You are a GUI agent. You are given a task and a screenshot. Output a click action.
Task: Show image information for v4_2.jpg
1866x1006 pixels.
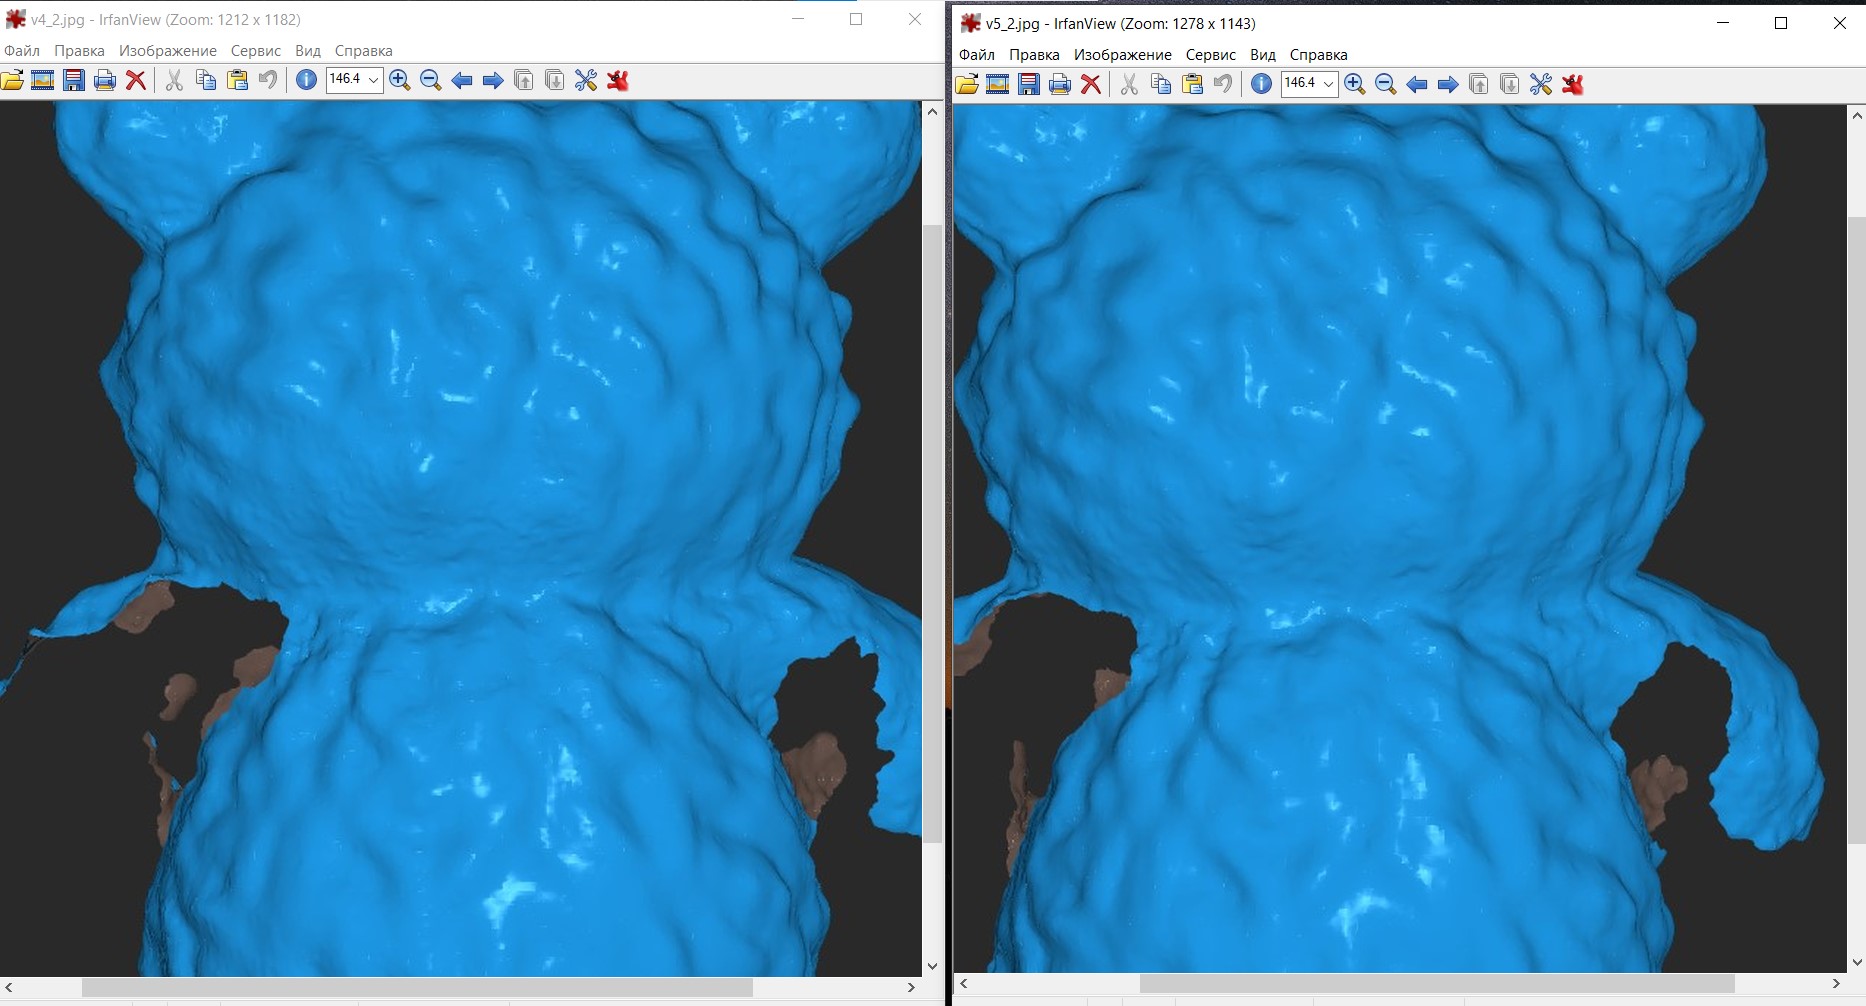(x=307, y=80)
